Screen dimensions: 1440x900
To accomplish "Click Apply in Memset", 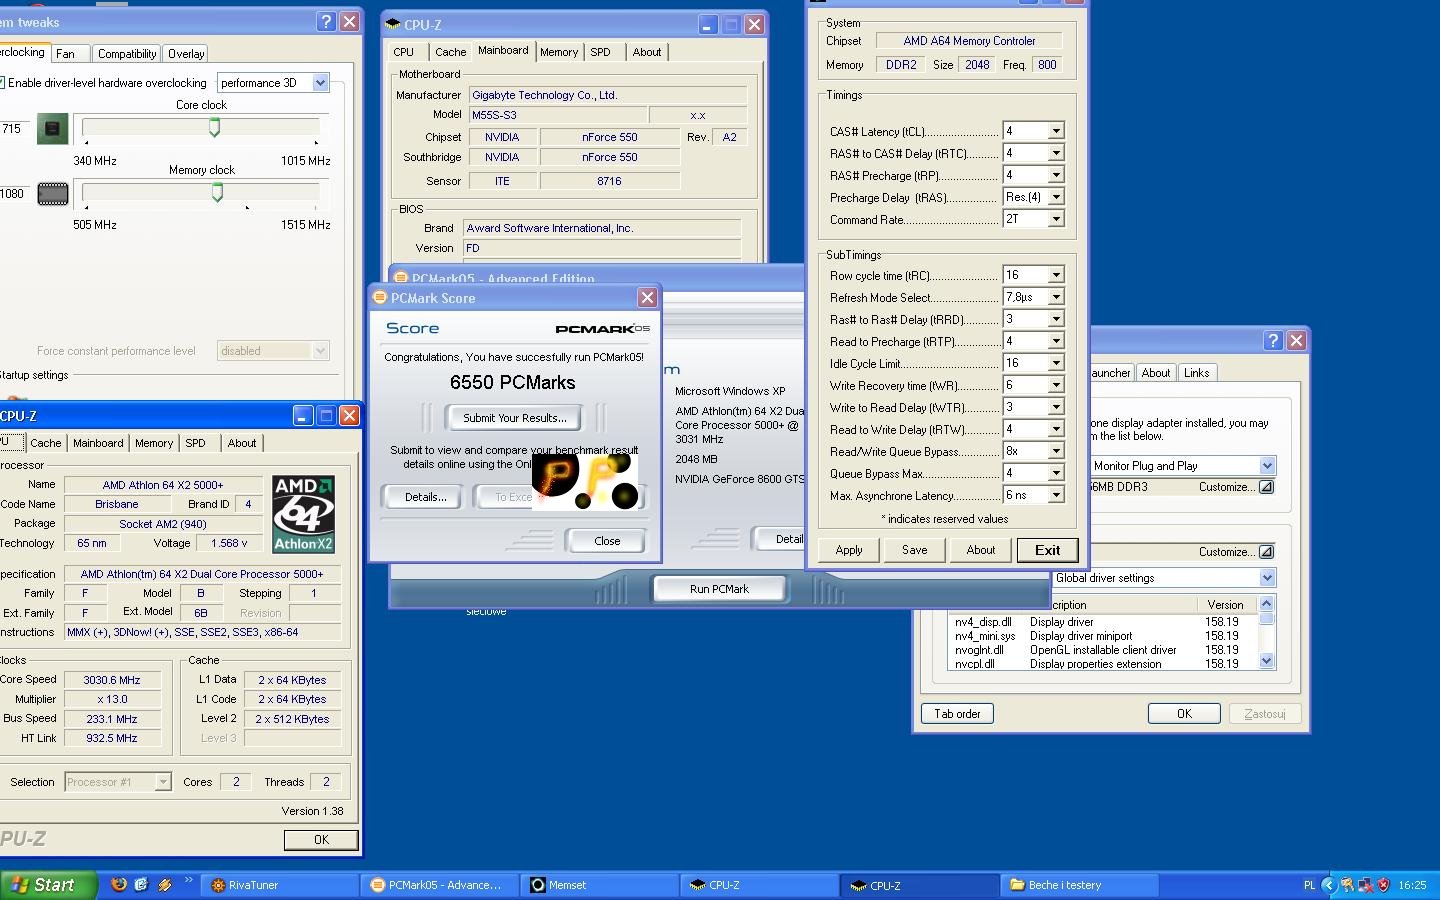I will 849,550.
